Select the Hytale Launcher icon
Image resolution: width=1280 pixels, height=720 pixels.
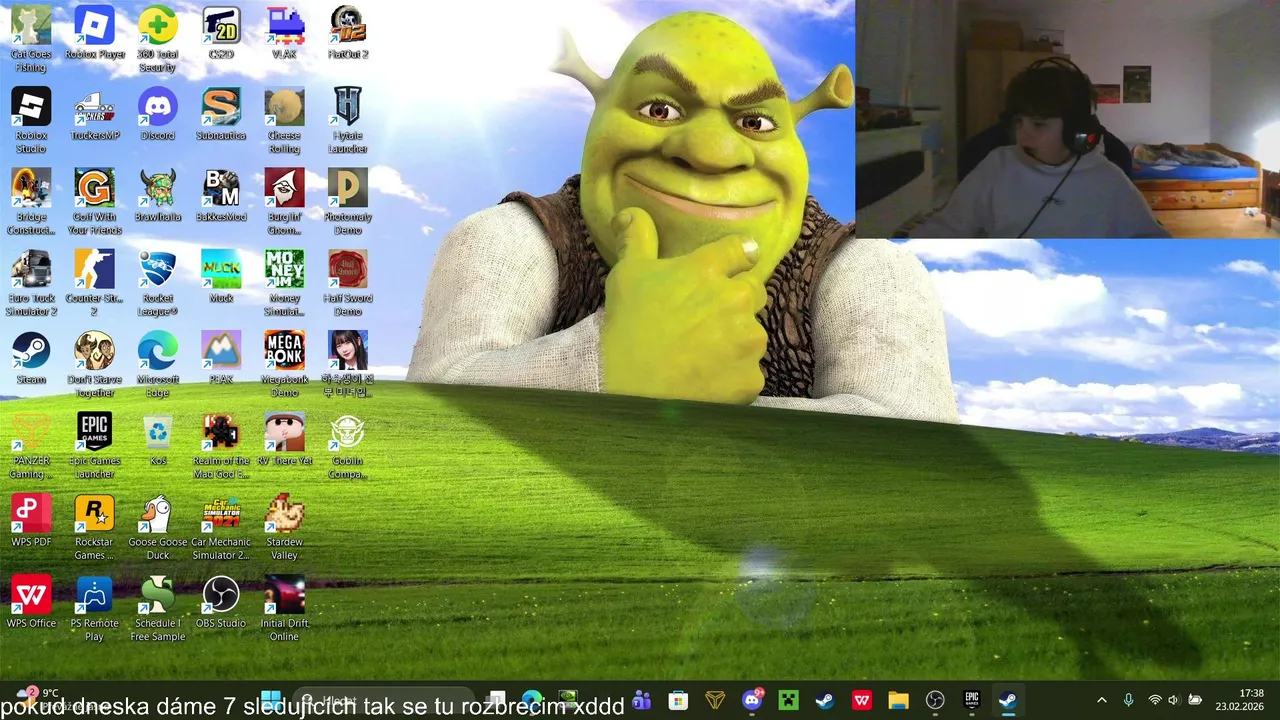pyautogui.click(x=348, y=120)
